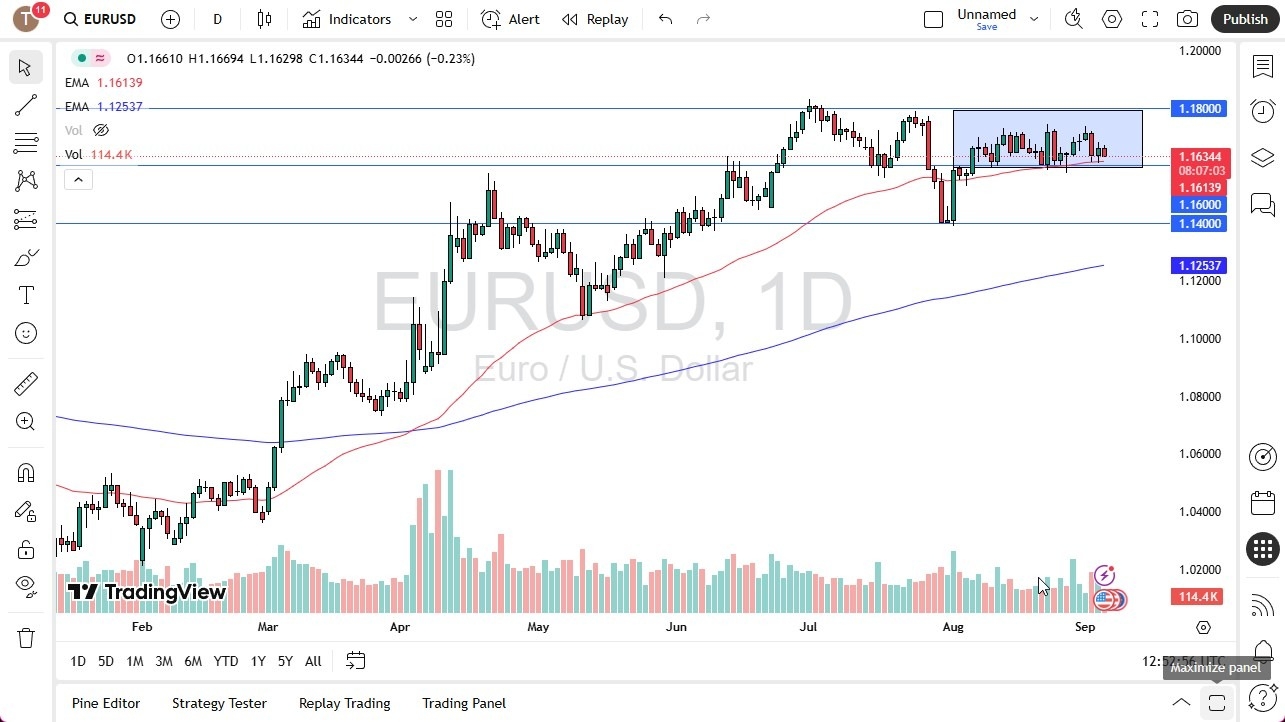1285x722 pixels.
Task: Select the Measure ruler tool
Action: click(x=26, y=383)
